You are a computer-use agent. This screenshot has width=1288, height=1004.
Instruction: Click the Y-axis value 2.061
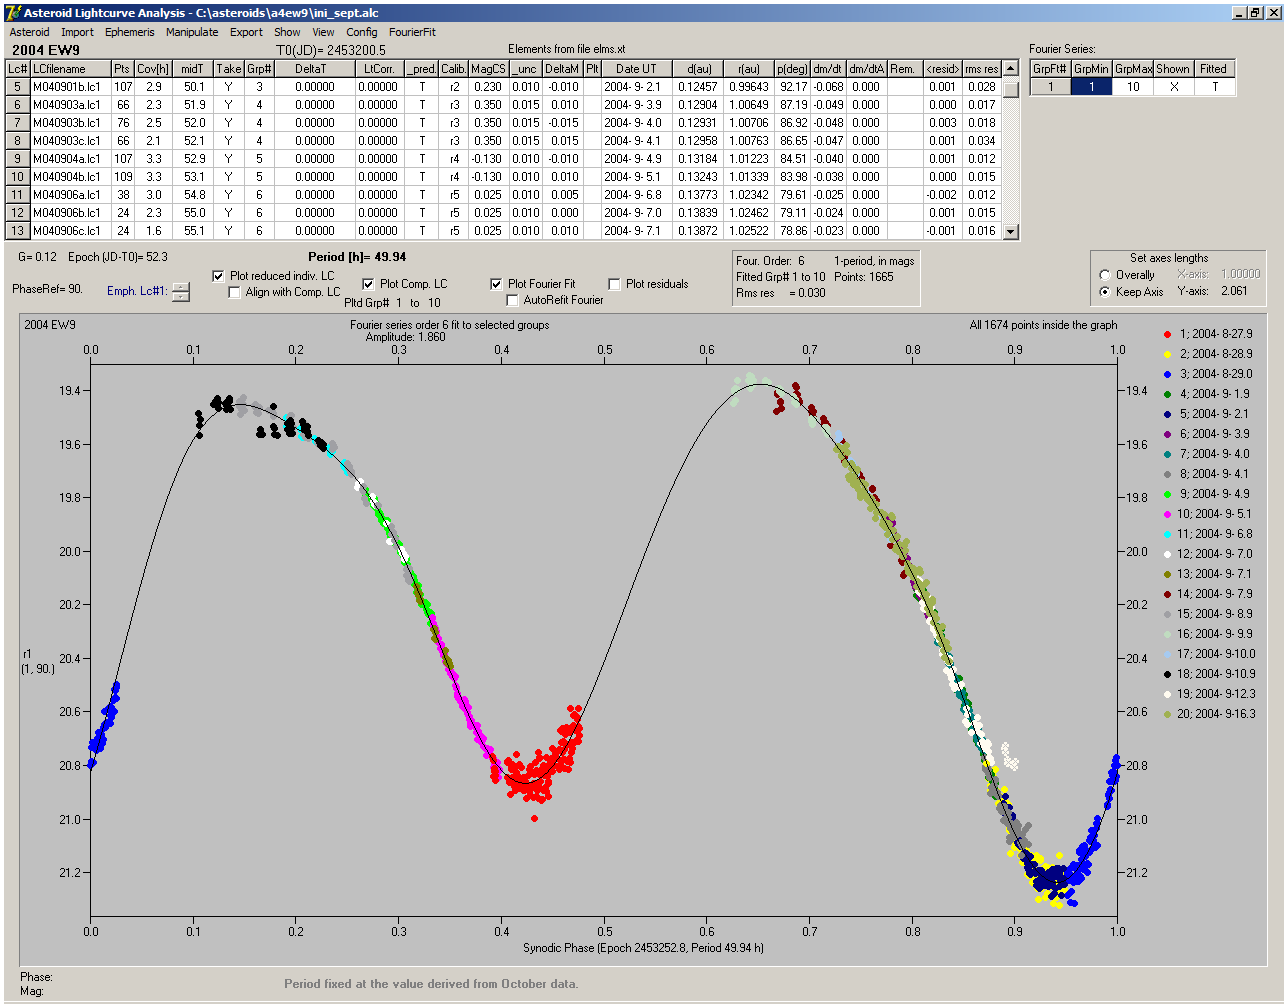[x=1234, y=291]
